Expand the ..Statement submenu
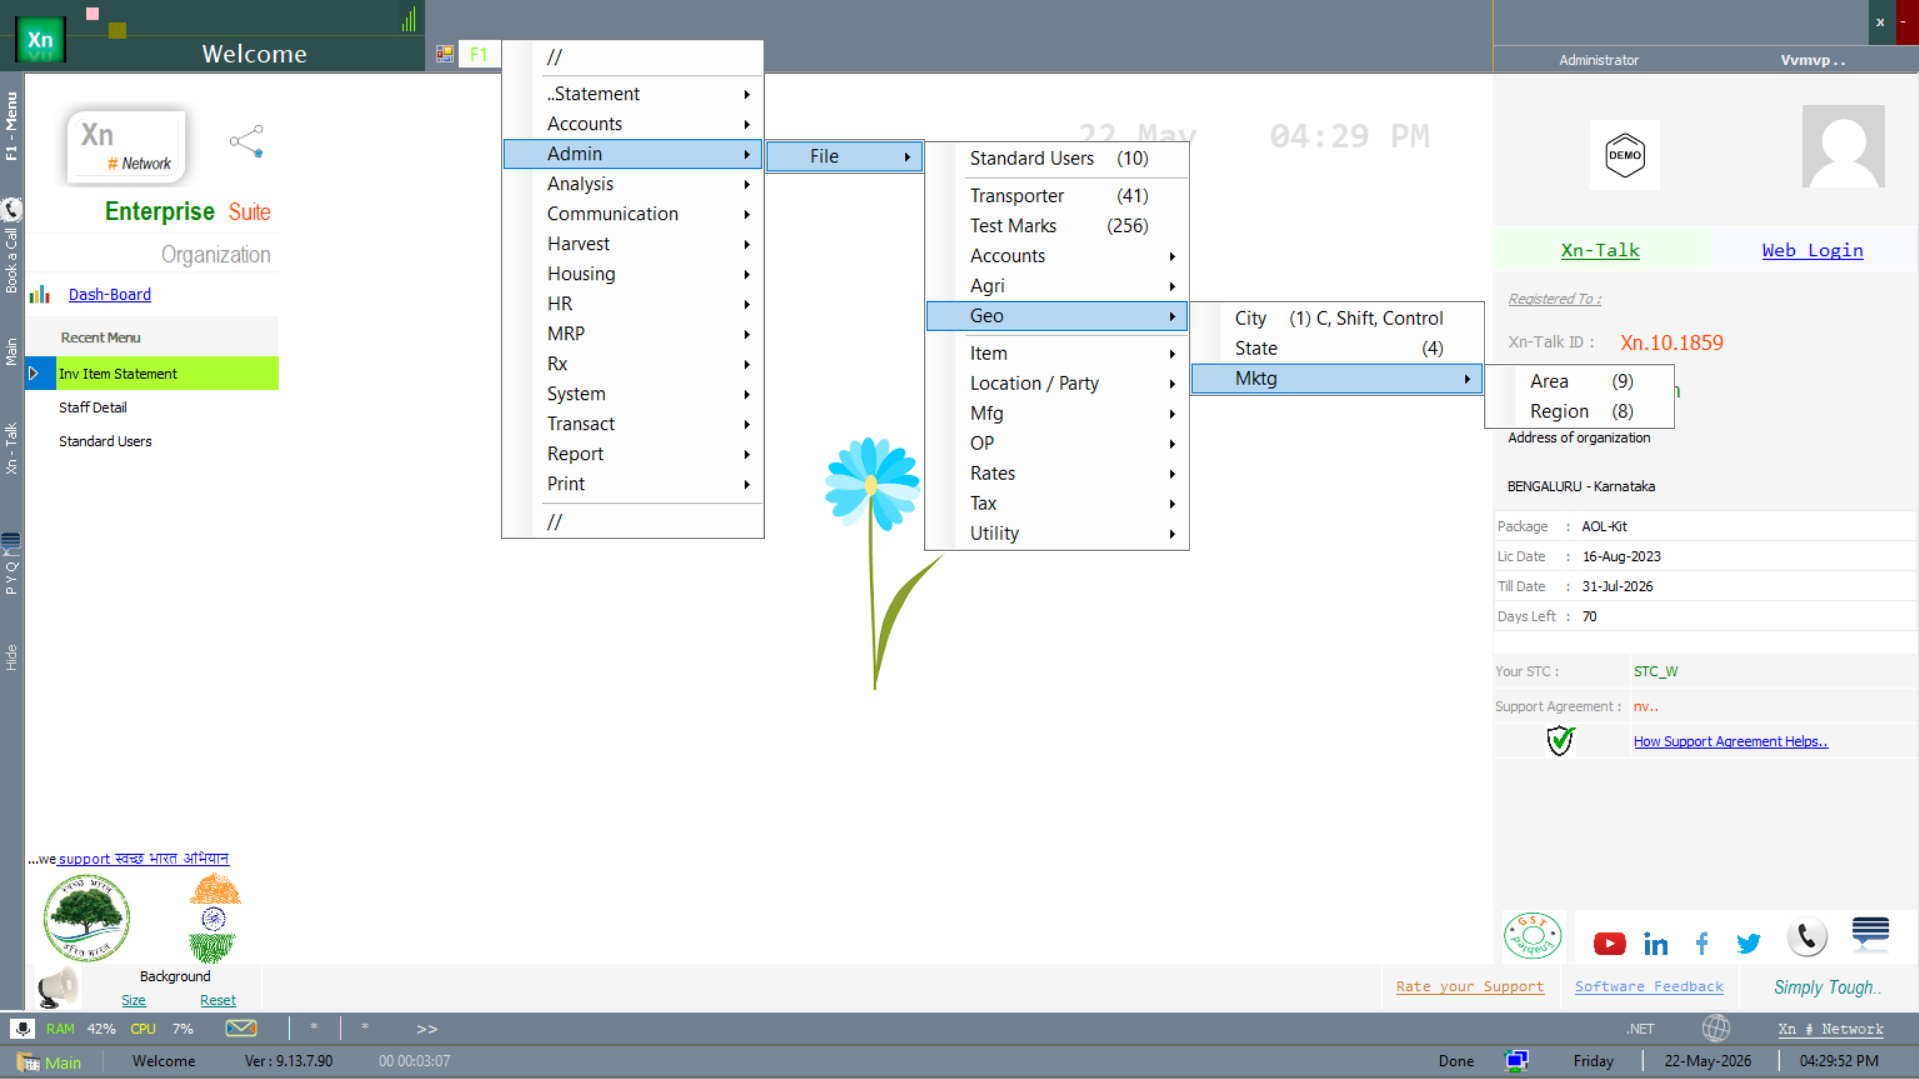This screenshot has height=1079, width=1919. click(633, 94)
